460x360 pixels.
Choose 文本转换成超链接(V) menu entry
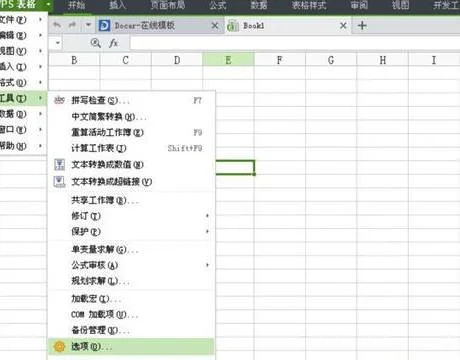132,182
